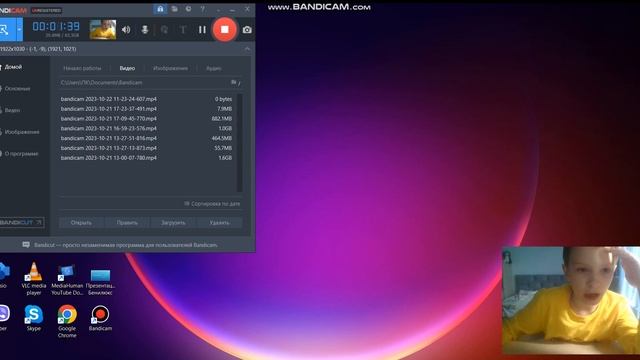Click the webcam preview thumbnail in the toolbar

pyautogui.click(x=103, y=29)
